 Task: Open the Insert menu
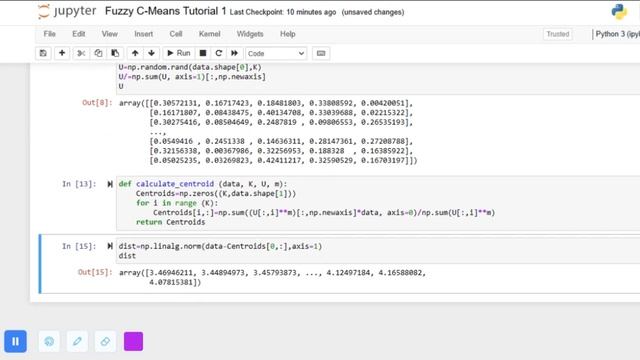(x=144, y=34)
